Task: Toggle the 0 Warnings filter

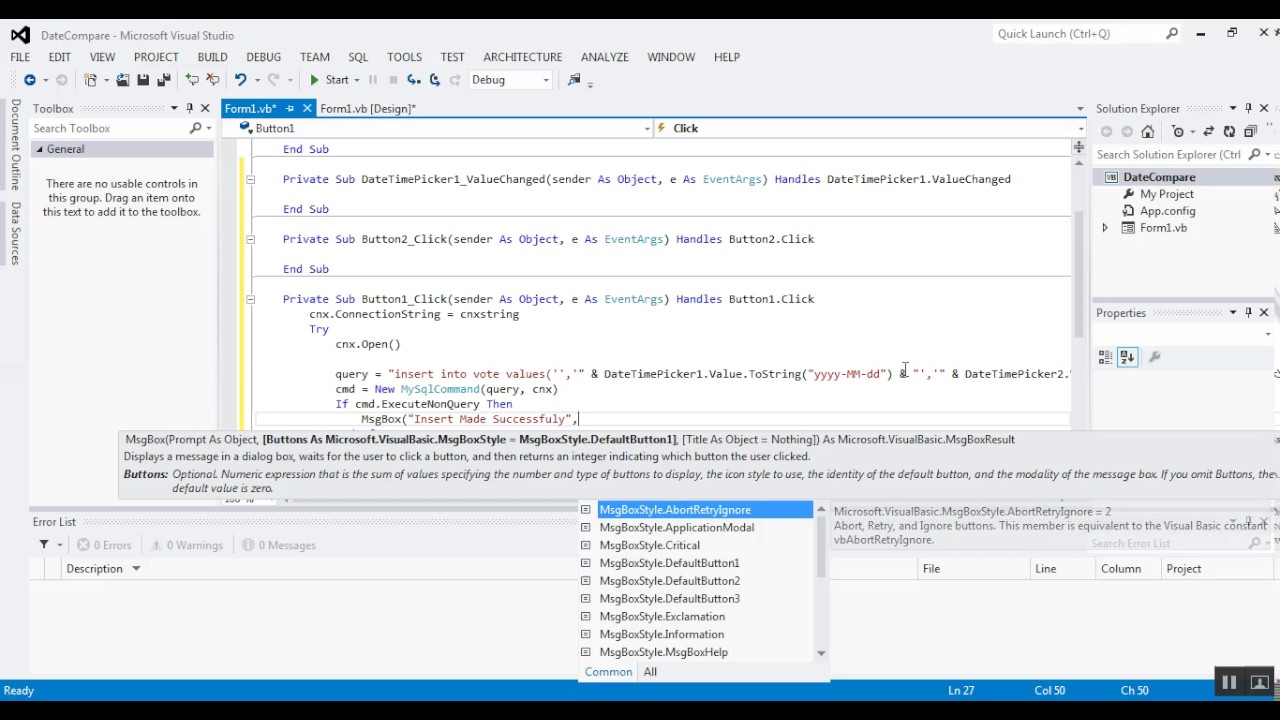Action: coord(186,545)
